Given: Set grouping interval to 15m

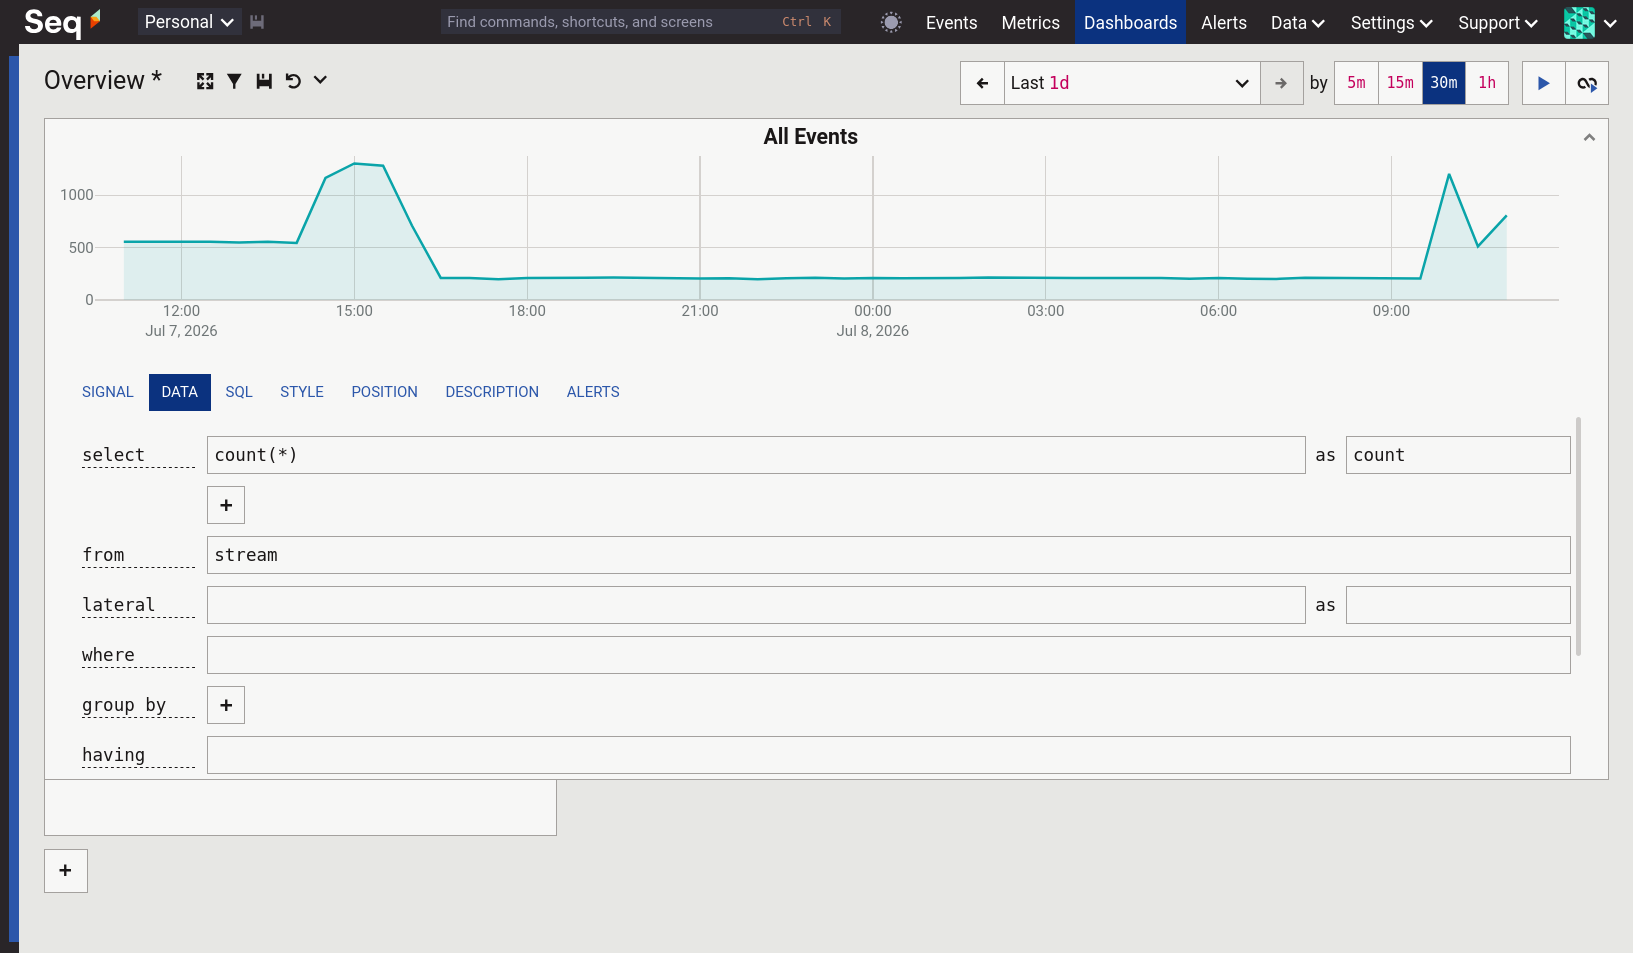Looking at the screenshot, I should tap(1400, 83).
